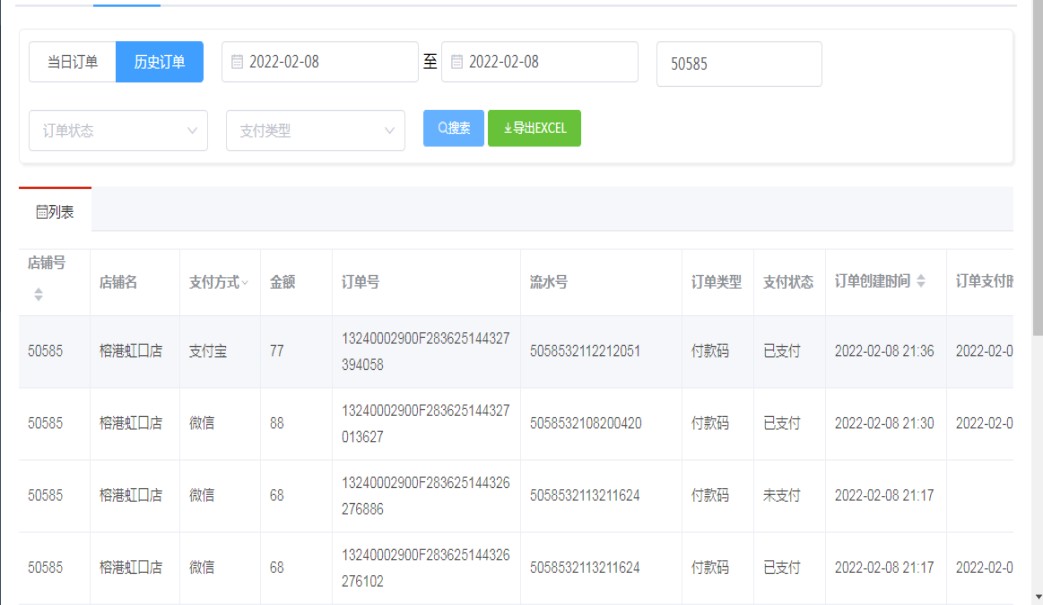The height and width of the screenshot is (605, 1043).
Task: Click the filter chevron beside 支付方式 header
Action: [x=246, y=283]
